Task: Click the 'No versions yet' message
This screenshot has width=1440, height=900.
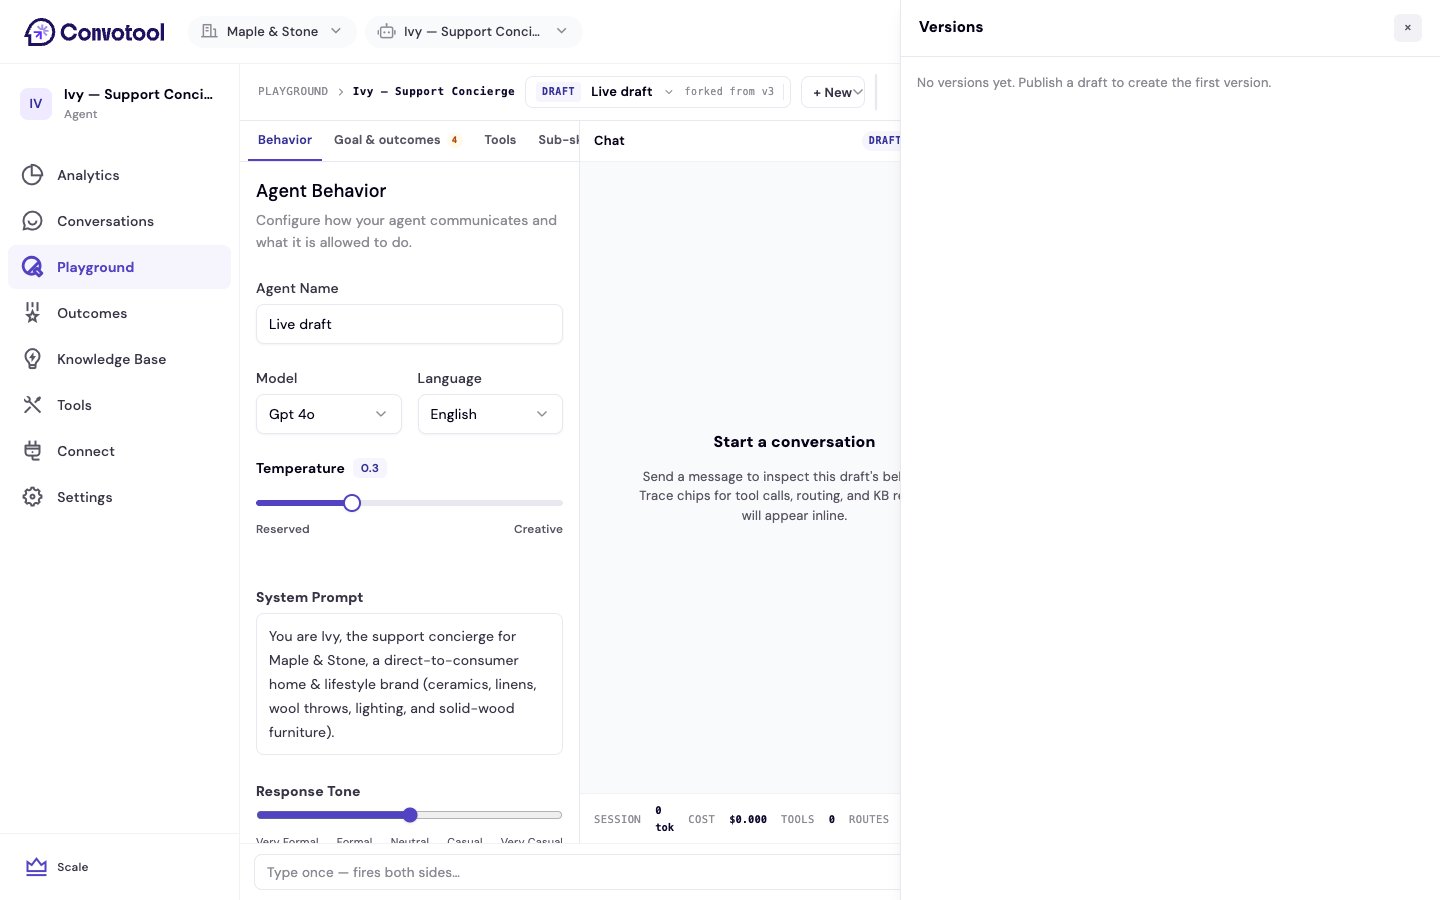Action: click(x=1094, y=83)
